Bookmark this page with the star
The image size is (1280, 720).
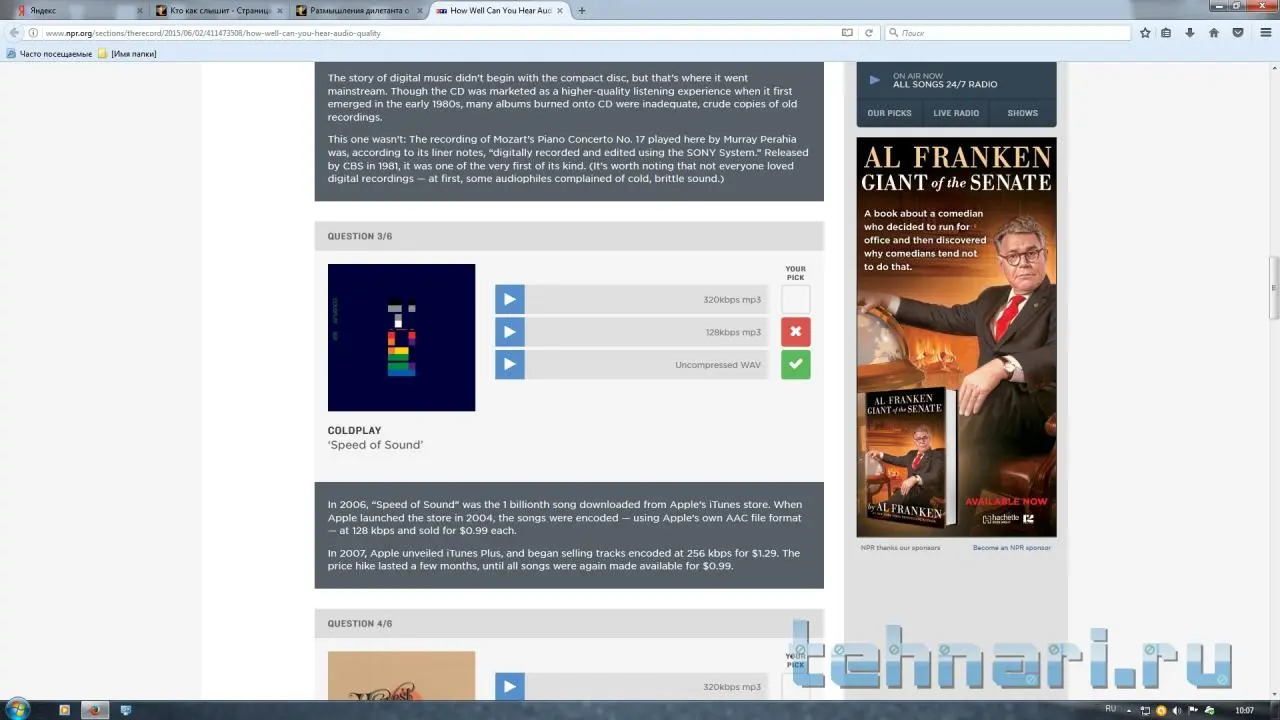click(1145, 33)
